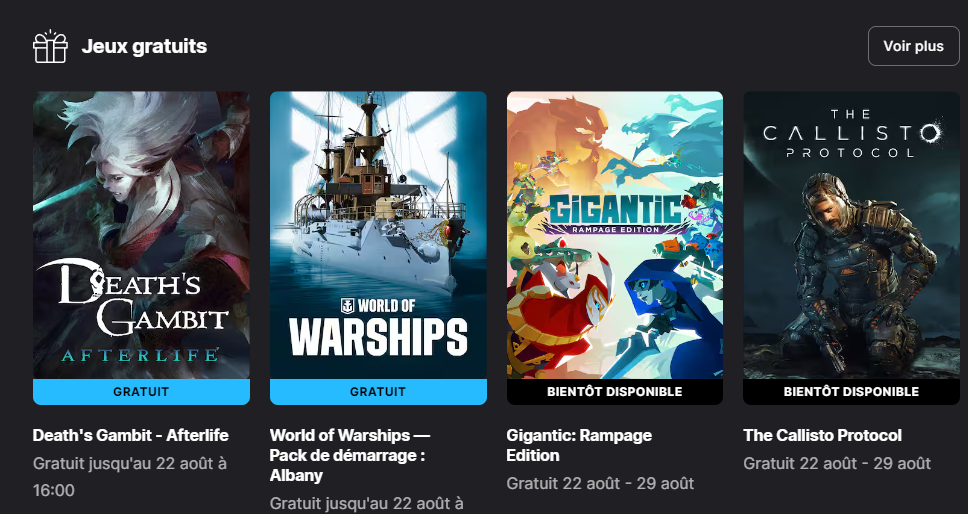Open World of Warships cover image

(378, 235)
